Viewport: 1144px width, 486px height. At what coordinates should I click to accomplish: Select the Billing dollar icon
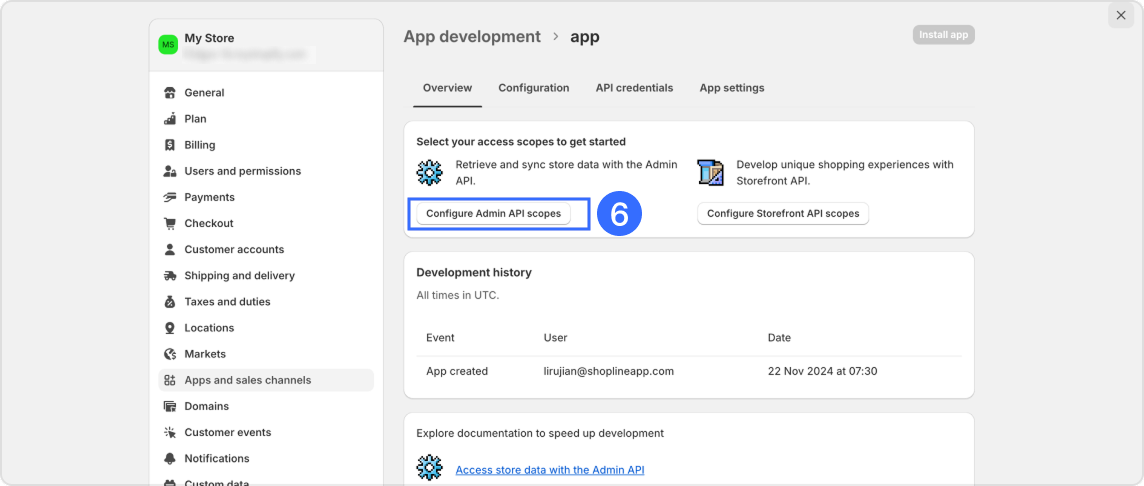170,145
